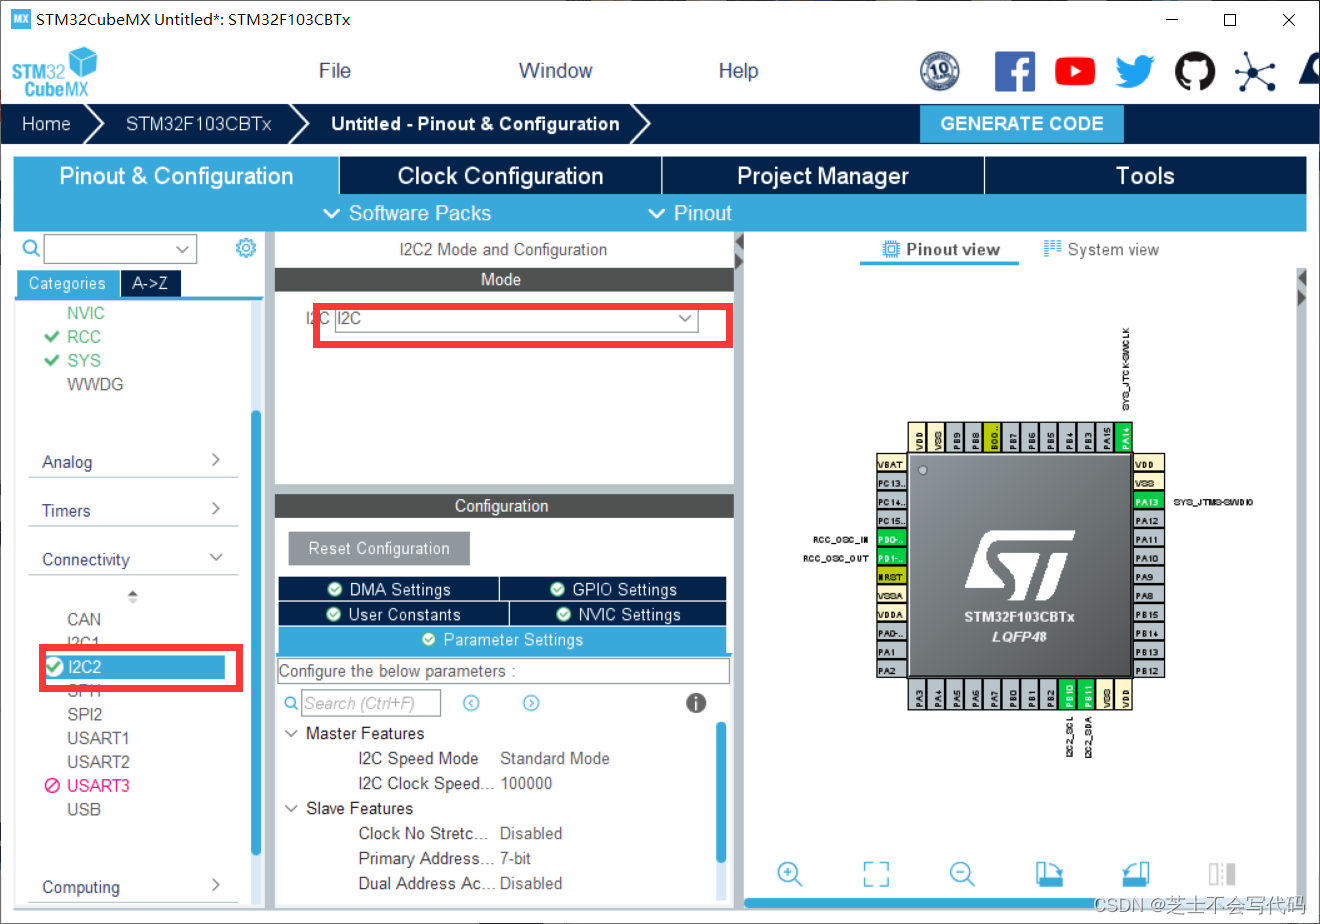Open the Twitter link icon
The width and height of the screenshot is (1320, 924).
(x=1135, y=71)
